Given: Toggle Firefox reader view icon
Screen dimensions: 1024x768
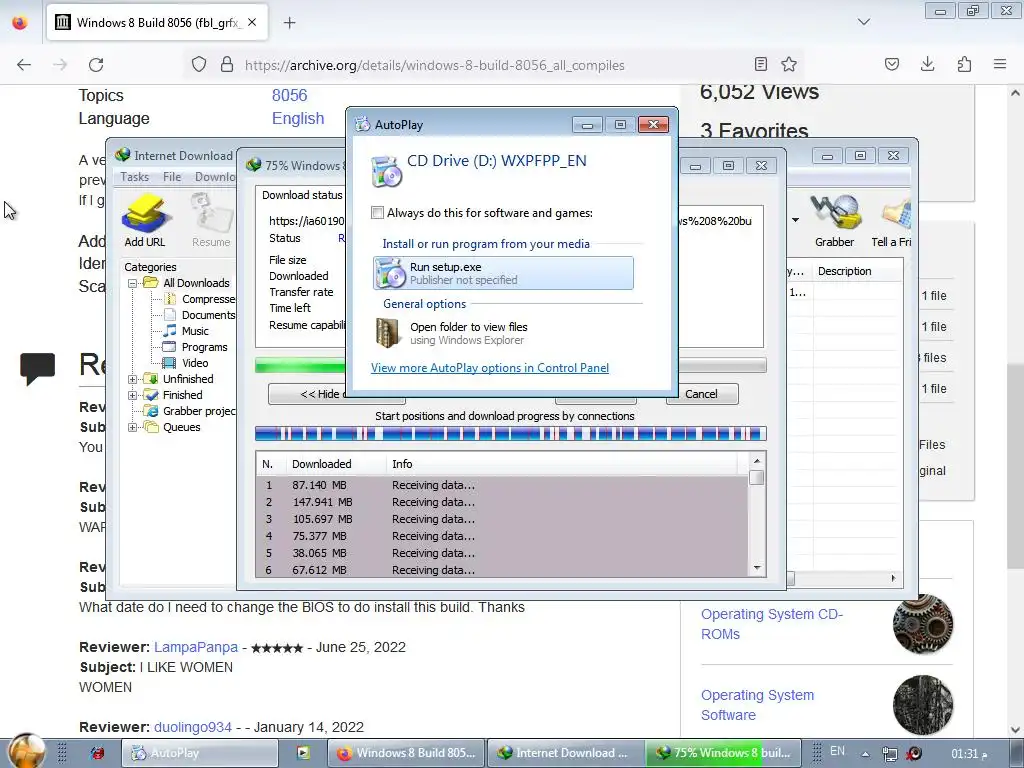Looking at the screenshot, I should 760,64.
